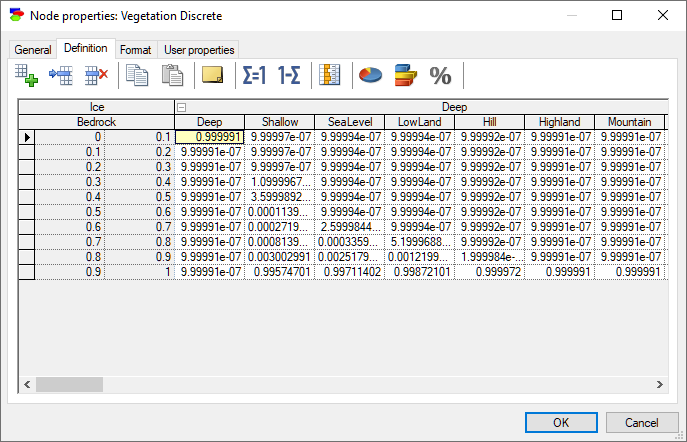
Task: Select the cell starting with 0.0008139
Action: pos(280,242)
